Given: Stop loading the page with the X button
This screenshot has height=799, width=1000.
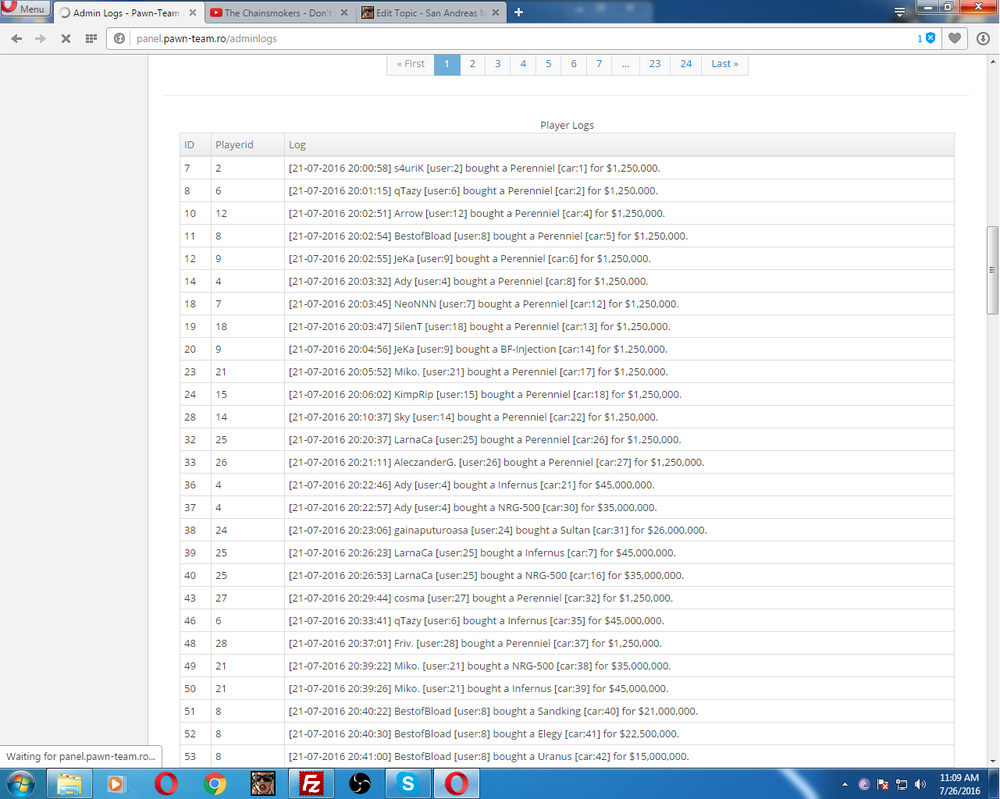Looking at the screenshot, I should click(65, 39).
